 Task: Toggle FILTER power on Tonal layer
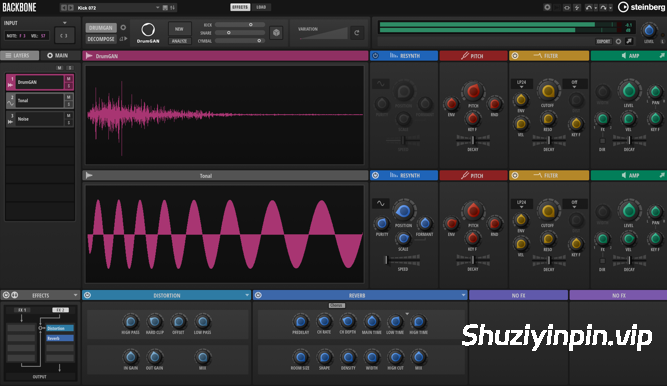[x=515, y=175]
